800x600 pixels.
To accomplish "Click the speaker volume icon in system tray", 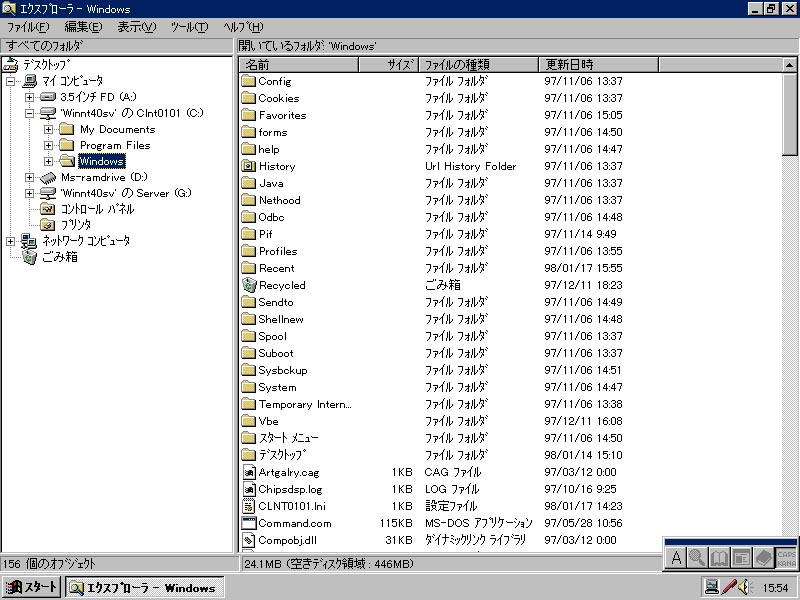I will tap(745, 587).
